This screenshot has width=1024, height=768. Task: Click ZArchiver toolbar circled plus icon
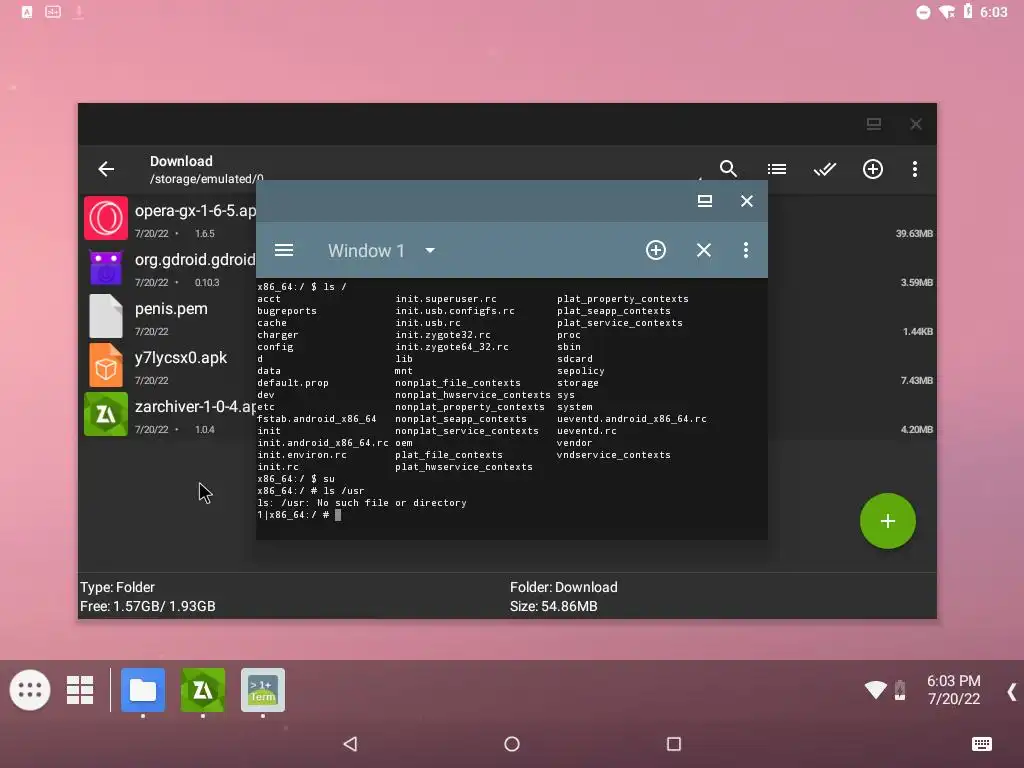(872, 169)
